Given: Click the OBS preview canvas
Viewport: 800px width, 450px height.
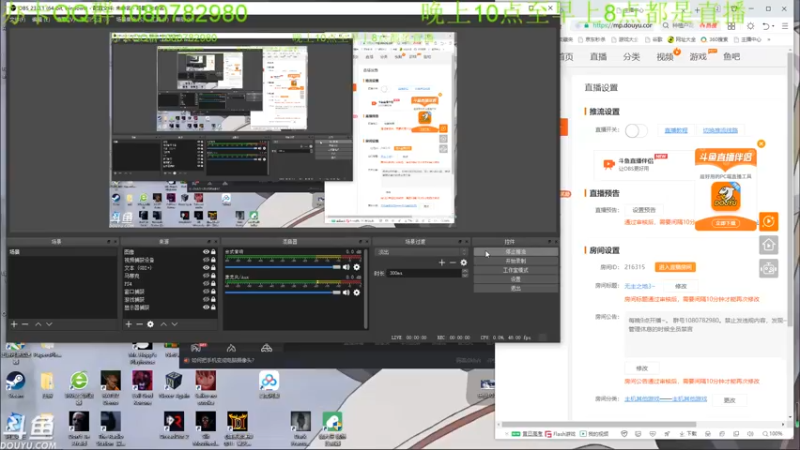Looking at the screenshot, I should [282, 130].
